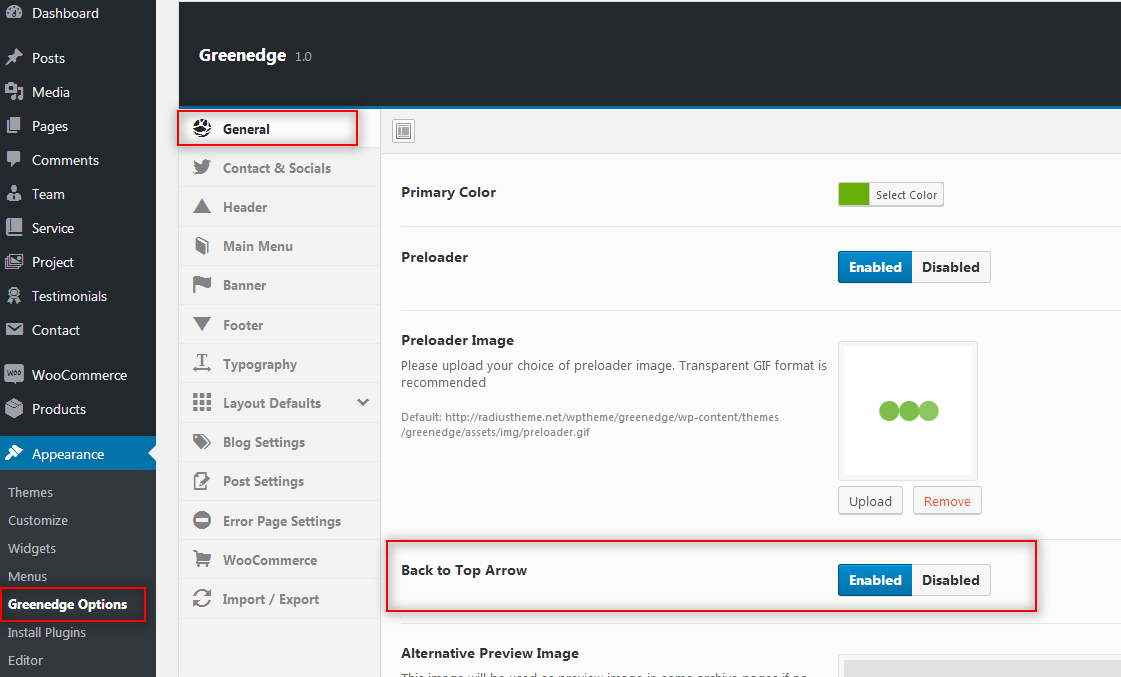
Task: Open the Error Page Settings tab
Action: pos(280,521)
